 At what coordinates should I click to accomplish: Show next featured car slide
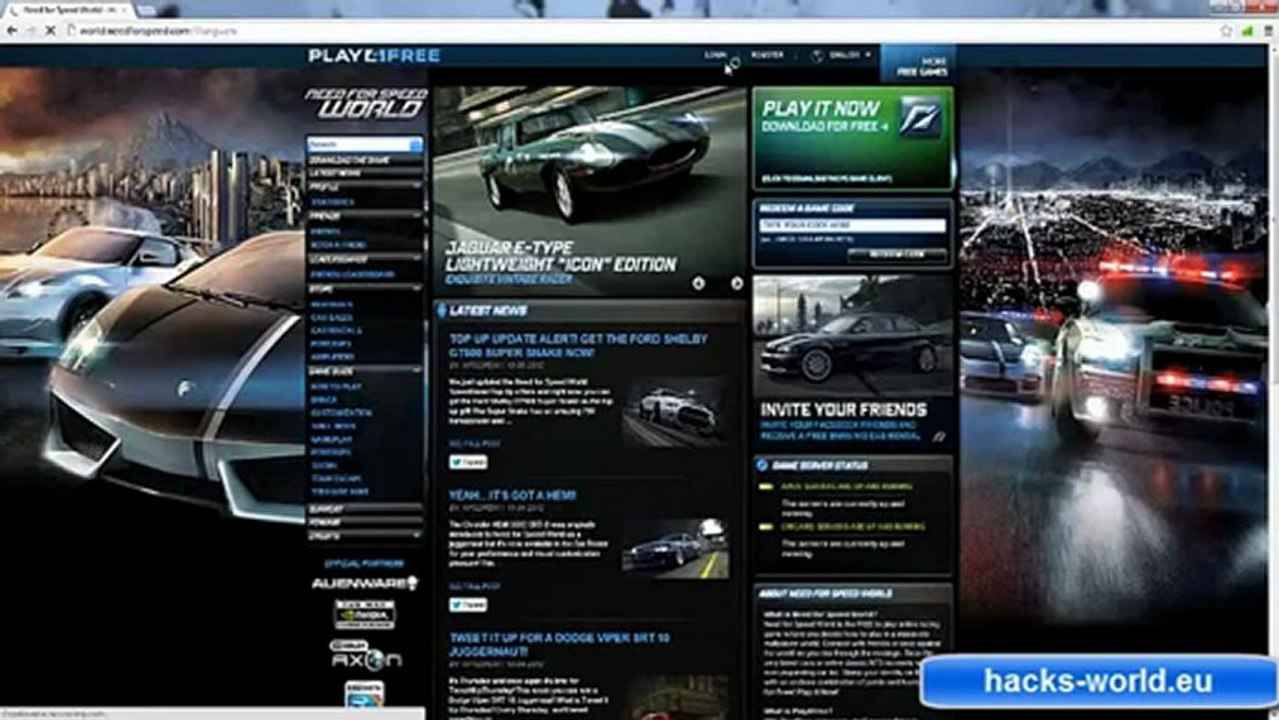[736, 283]
